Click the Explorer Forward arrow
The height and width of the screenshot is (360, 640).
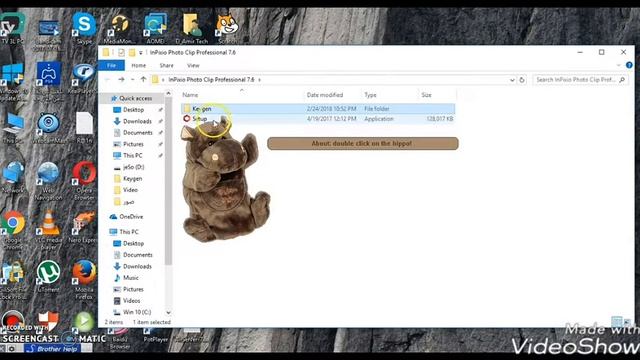pyautogui.click(x=121, y=80)
